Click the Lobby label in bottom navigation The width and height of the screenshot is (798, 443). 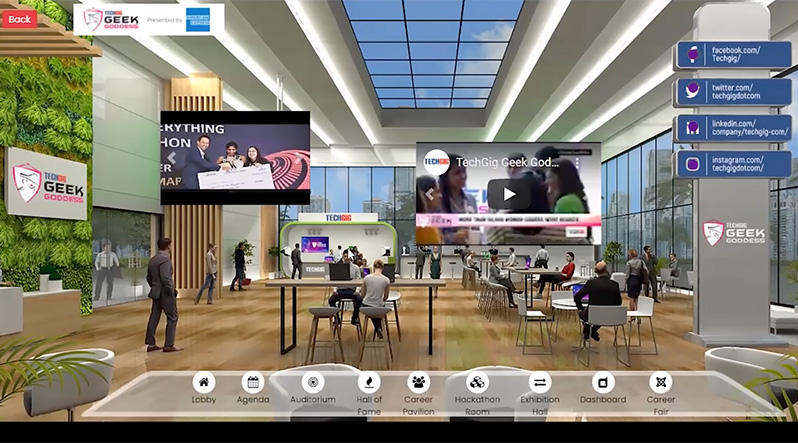point(204,400)
